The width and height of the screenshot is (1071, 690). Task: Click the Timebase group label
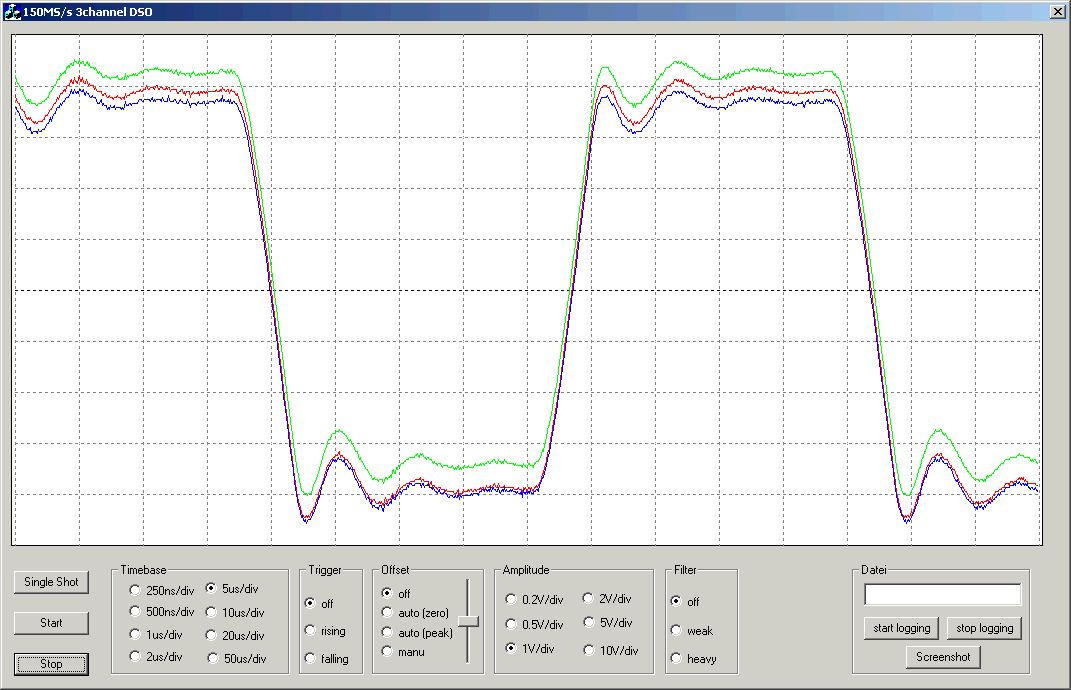[x=143, y=570]
